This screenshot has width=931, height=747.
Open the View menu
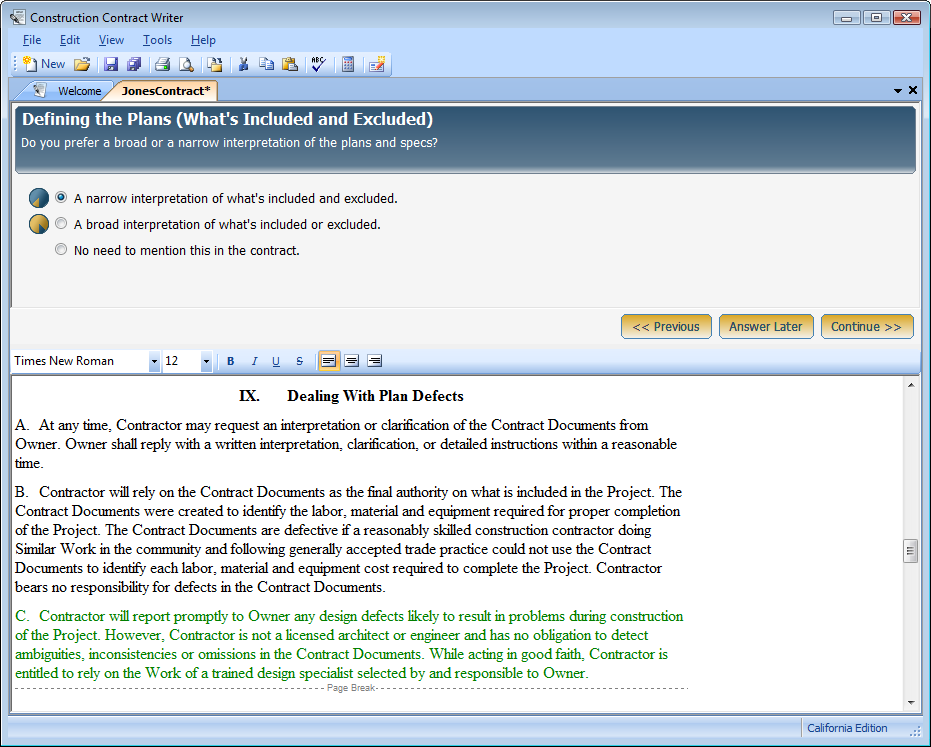[111, 40]
